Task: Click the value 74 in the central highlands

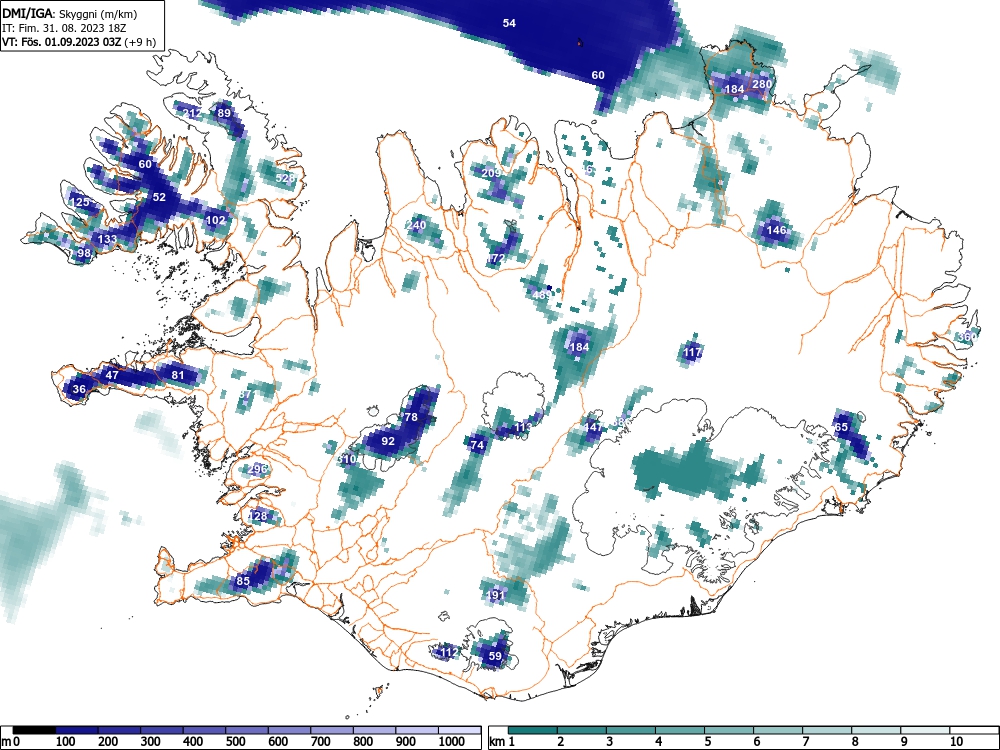Action: [x=477, y=445]
